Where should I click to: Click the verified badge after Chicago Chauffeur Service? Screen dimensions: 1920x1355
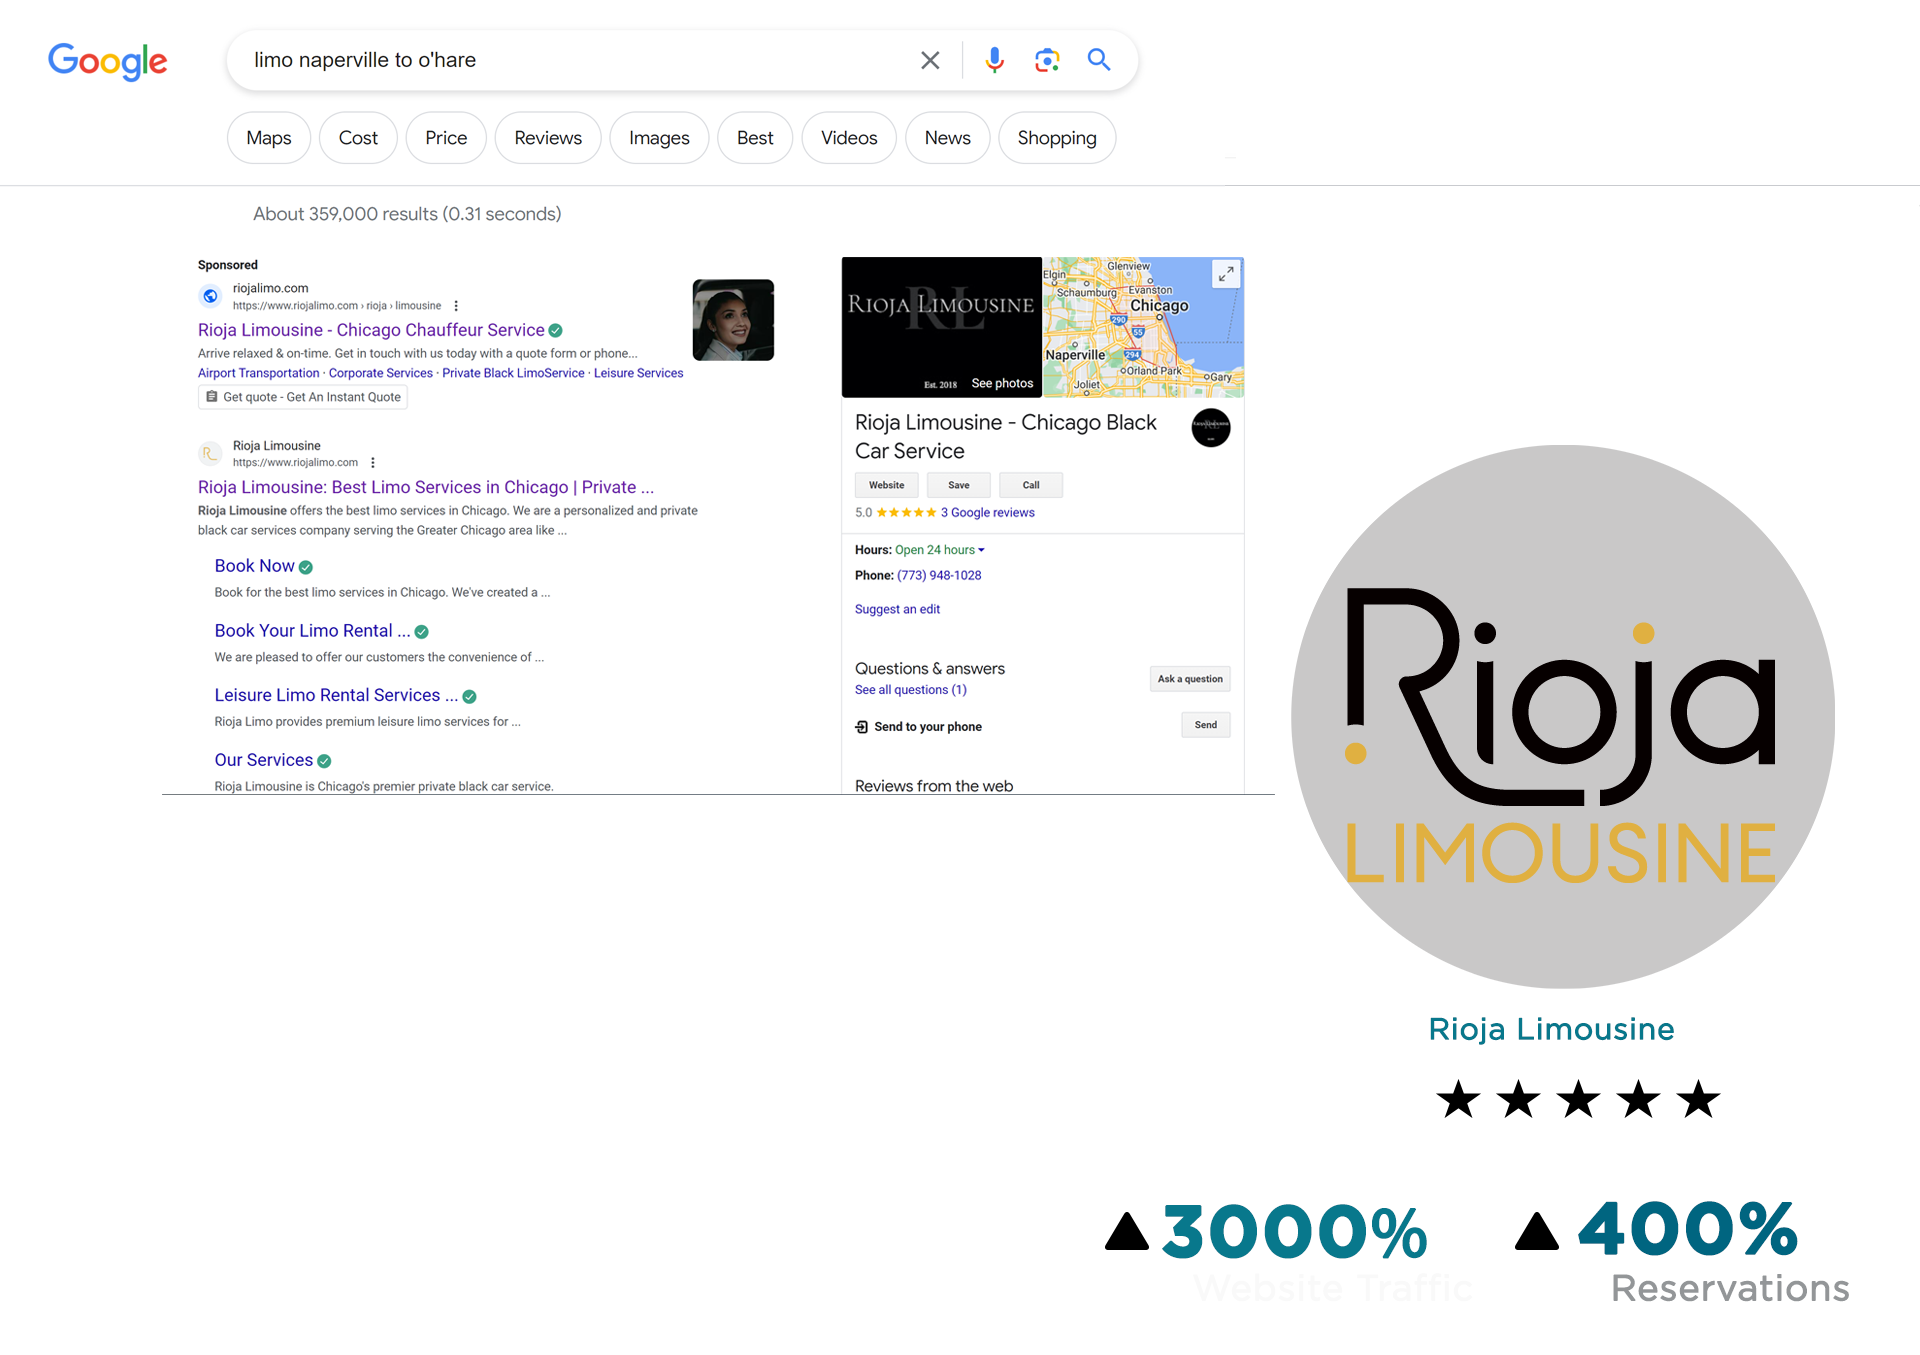tap(556, 331)
